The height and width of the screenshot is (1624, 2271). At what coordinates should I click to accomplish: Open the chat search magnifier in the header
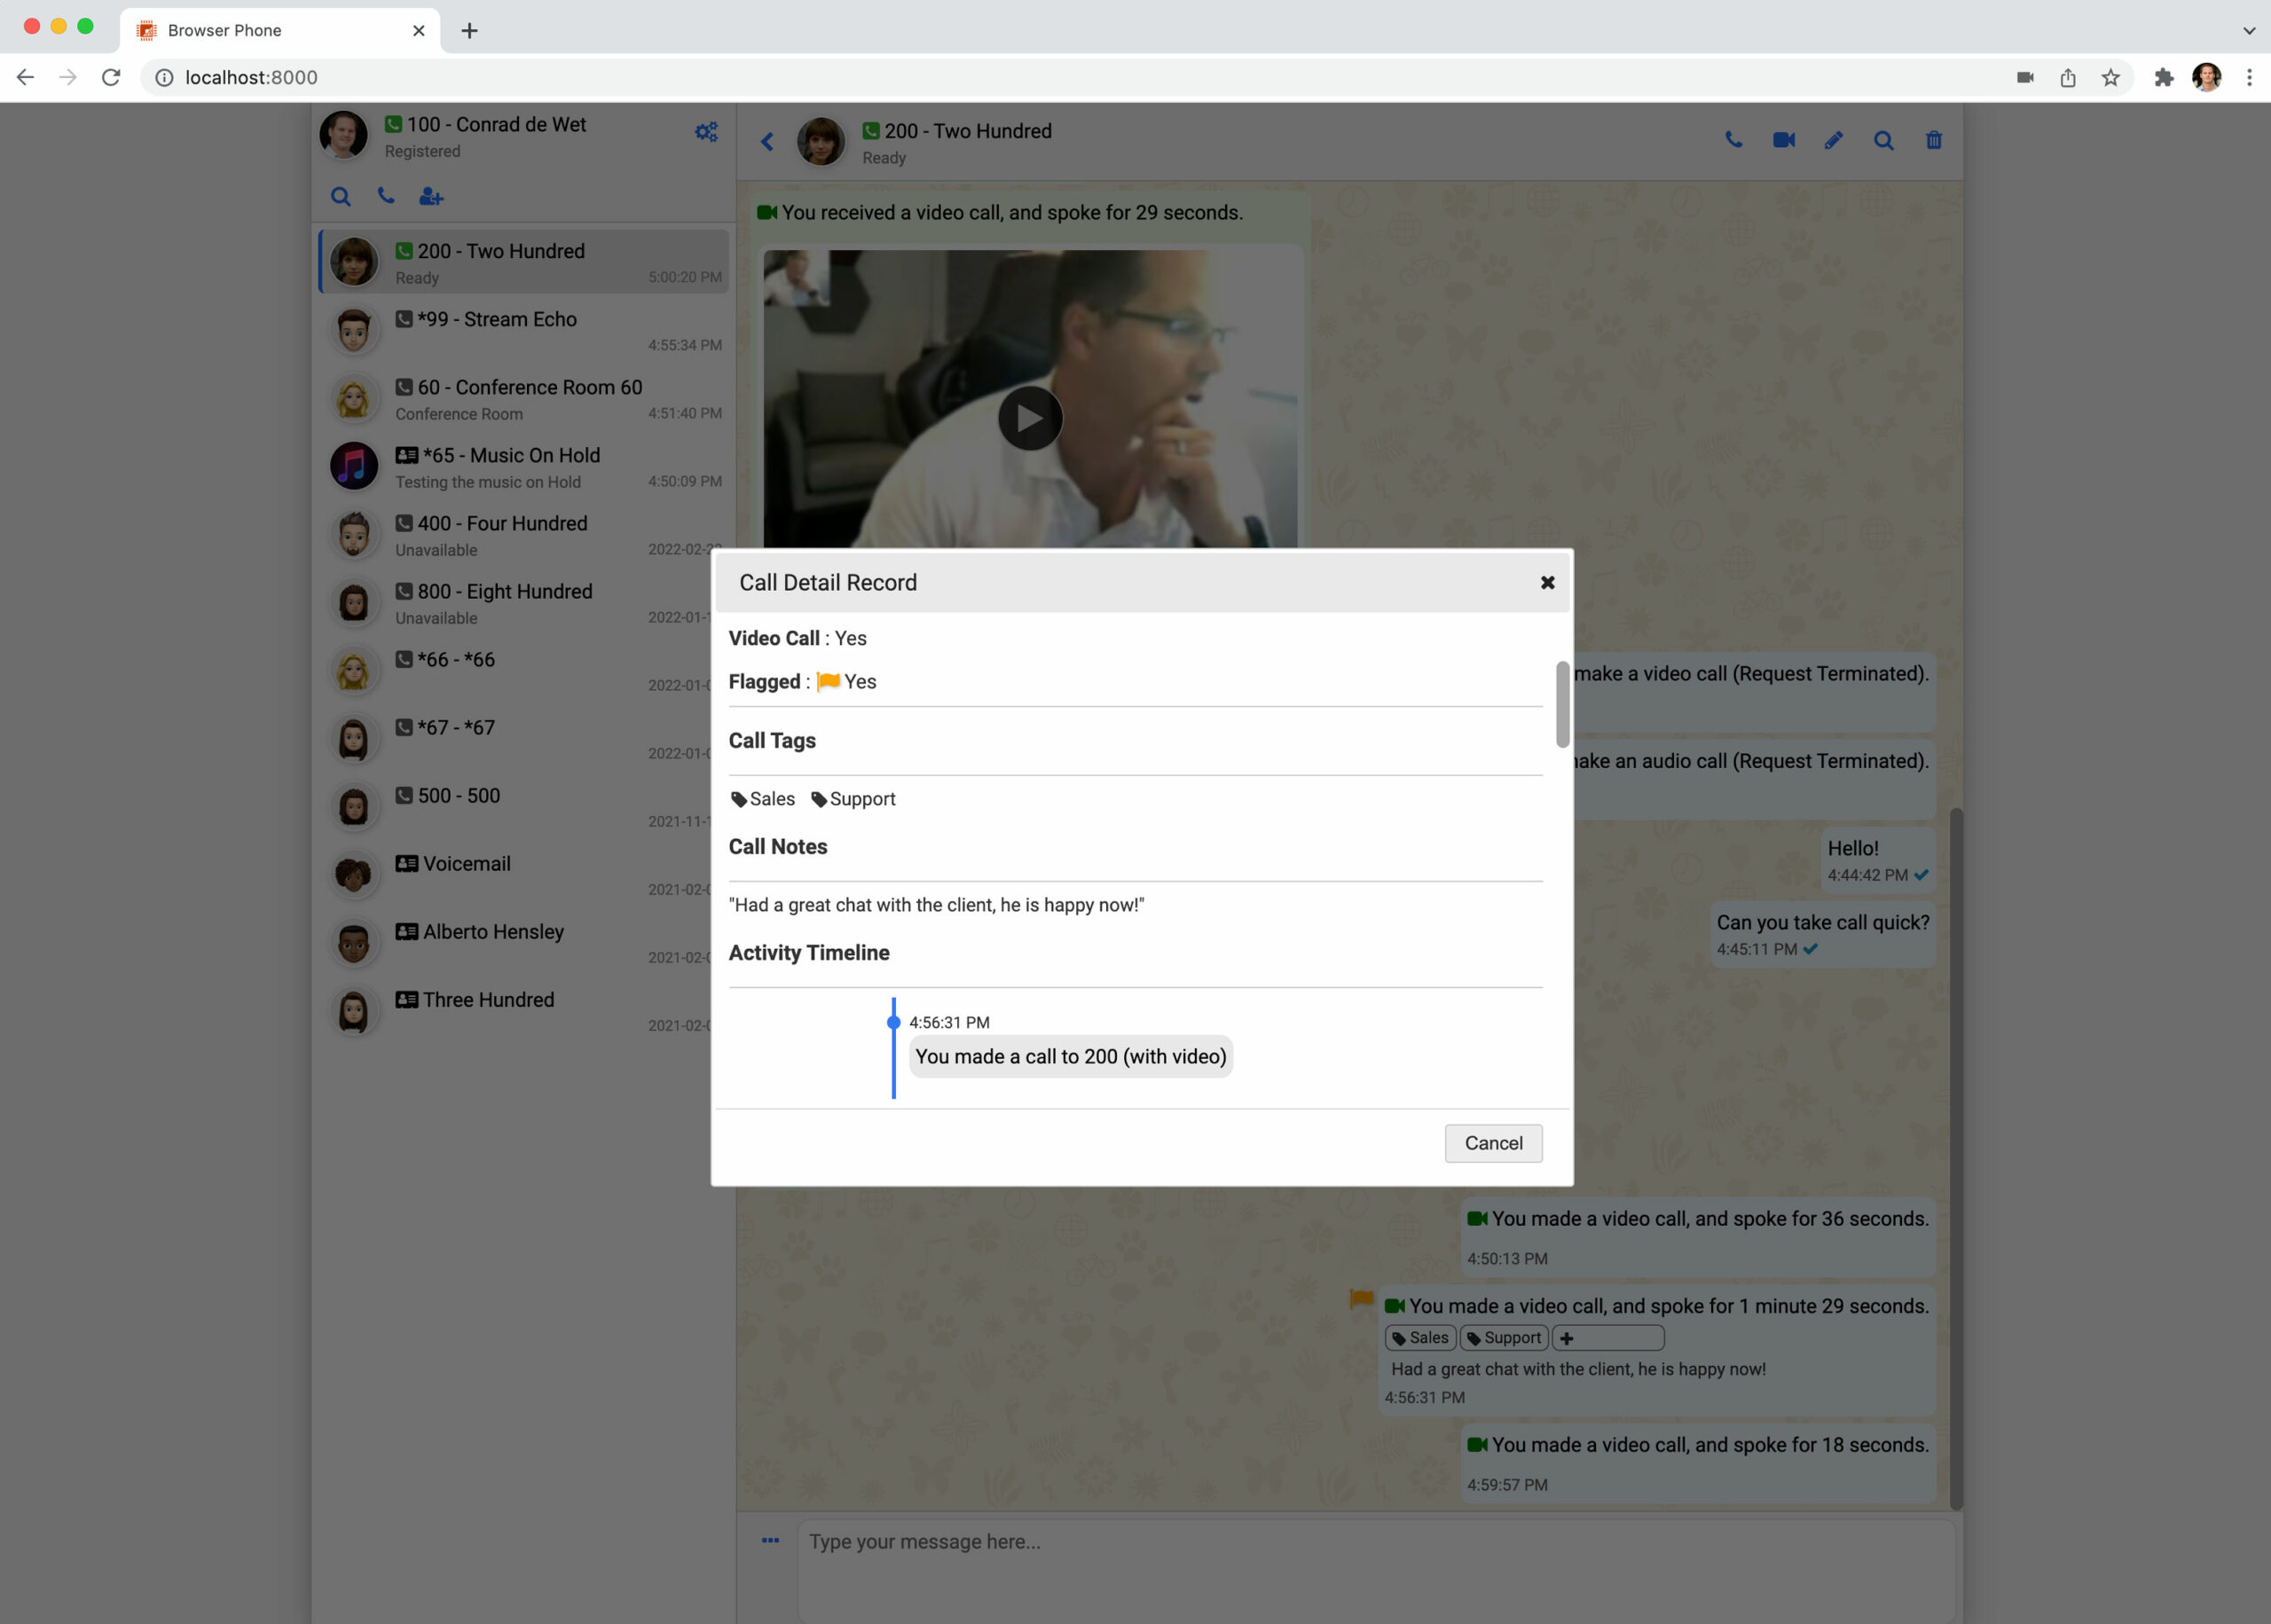(x=1883, y=140)
